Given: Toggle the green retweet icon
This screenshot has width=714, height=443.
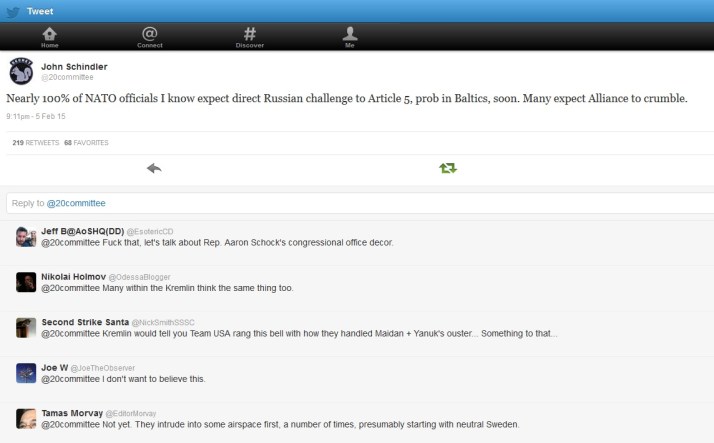Looking at the screenshot, I should coord(447,168).
